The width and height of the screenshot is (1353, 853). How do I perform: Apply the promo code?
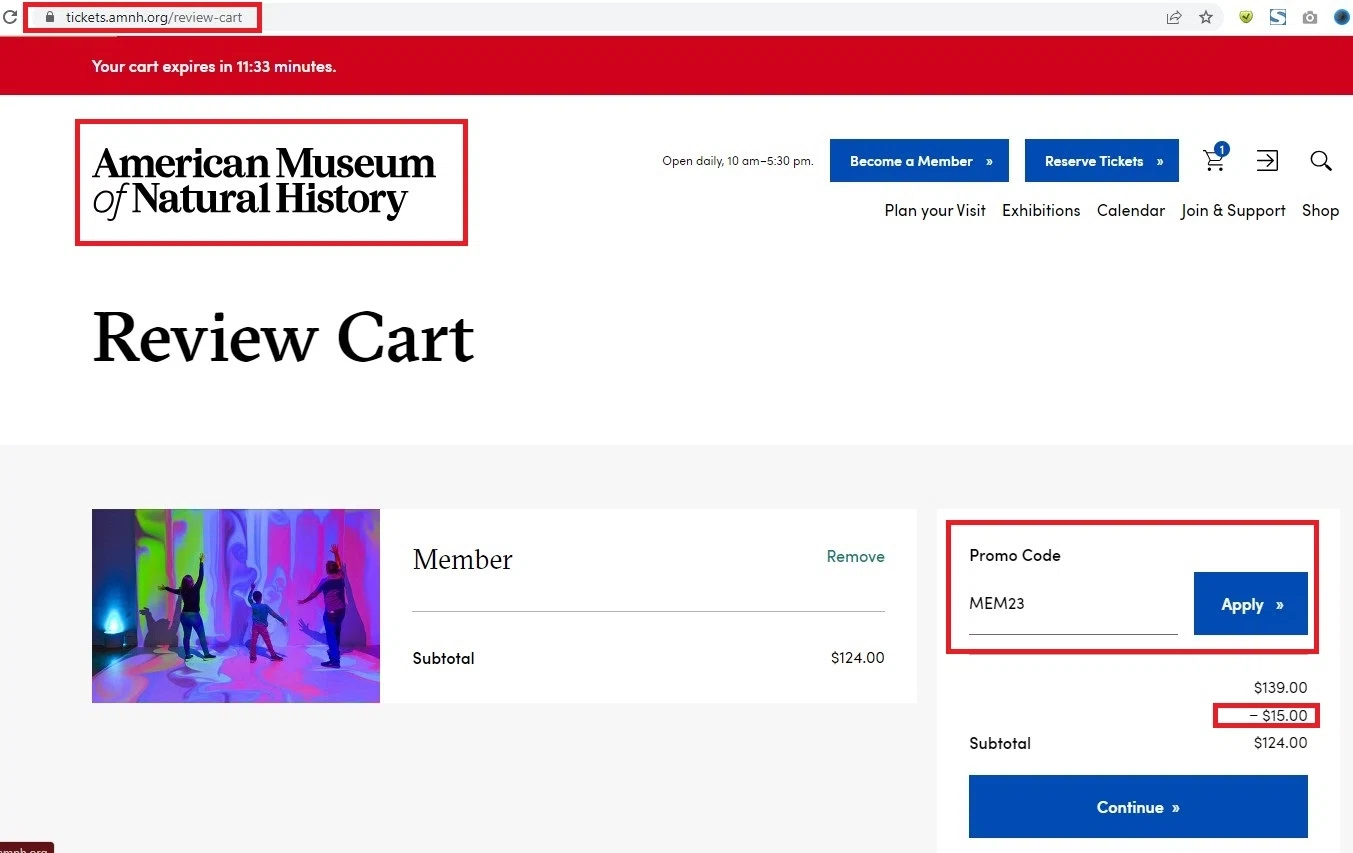click(1251, 604)
